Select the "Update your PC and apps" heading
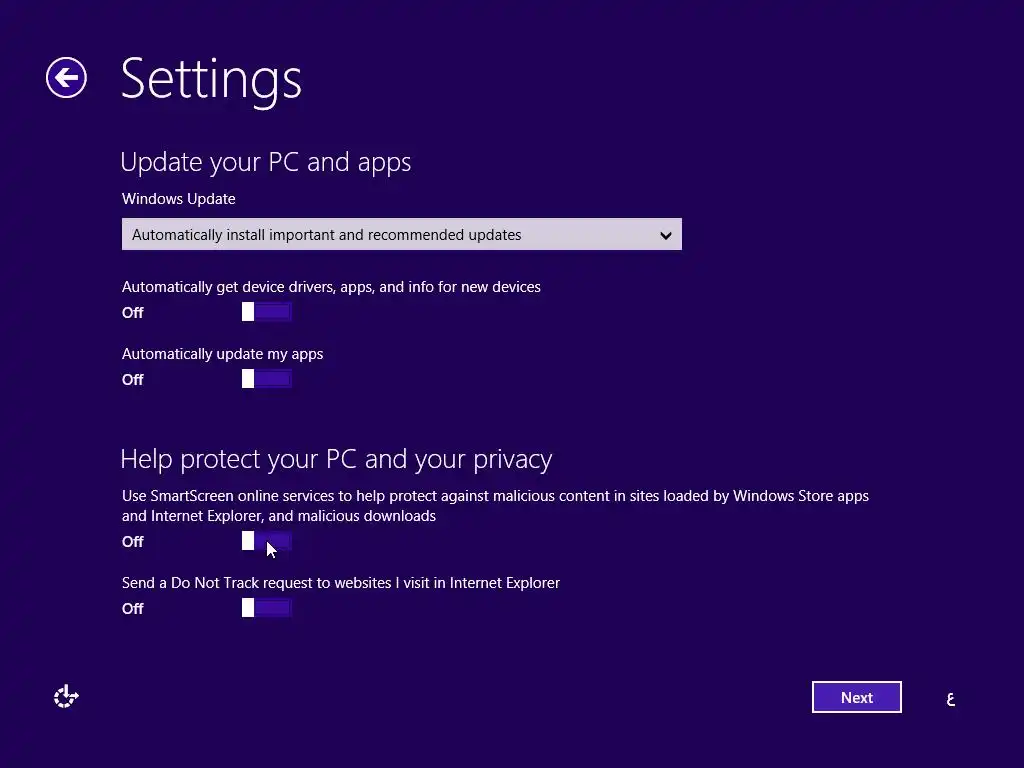 point(266,162)
